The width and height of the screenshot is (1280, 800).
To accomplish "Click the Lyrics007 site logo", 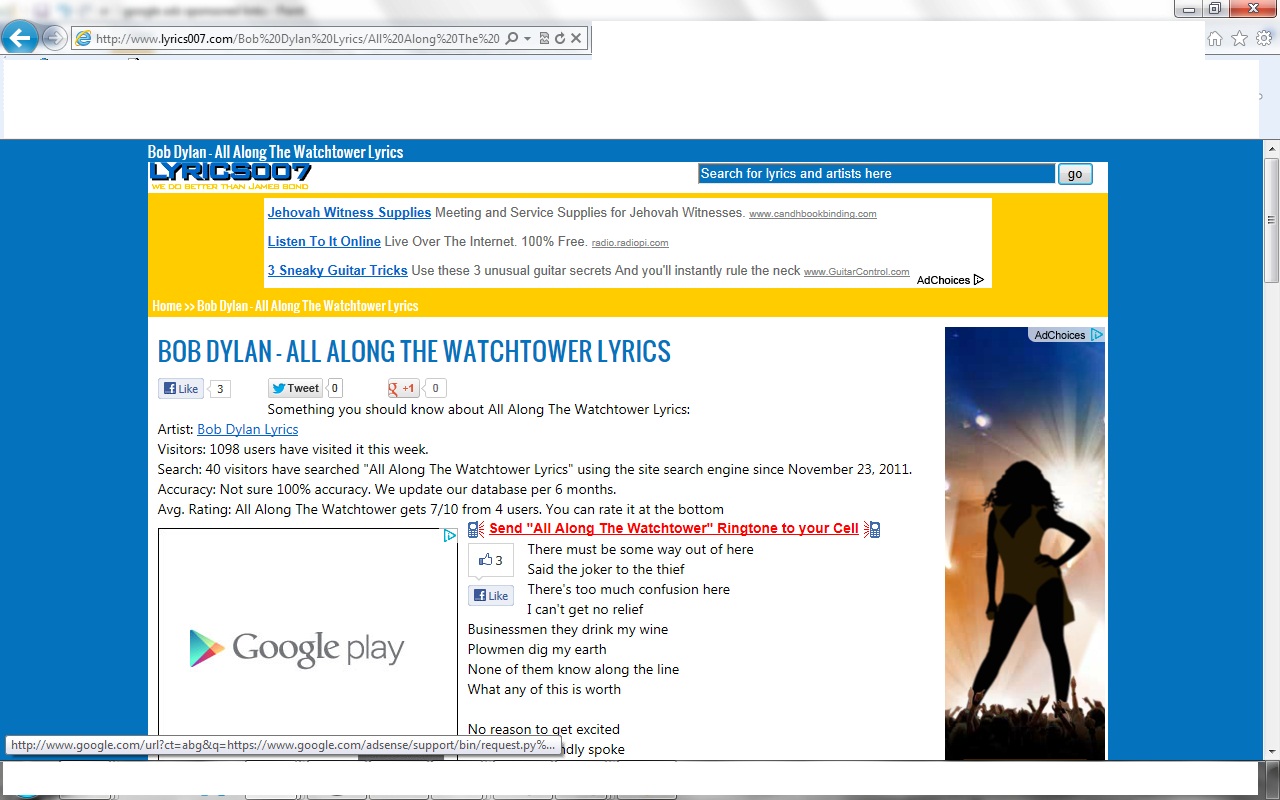I will tap(230, 175).
